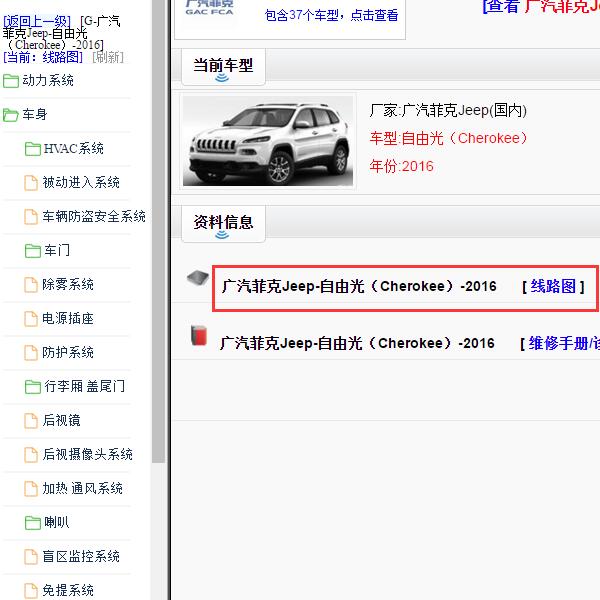Click the left panel vertical scrollbar
The width and height of the screenshot is (600, 600).
point(158,231)
